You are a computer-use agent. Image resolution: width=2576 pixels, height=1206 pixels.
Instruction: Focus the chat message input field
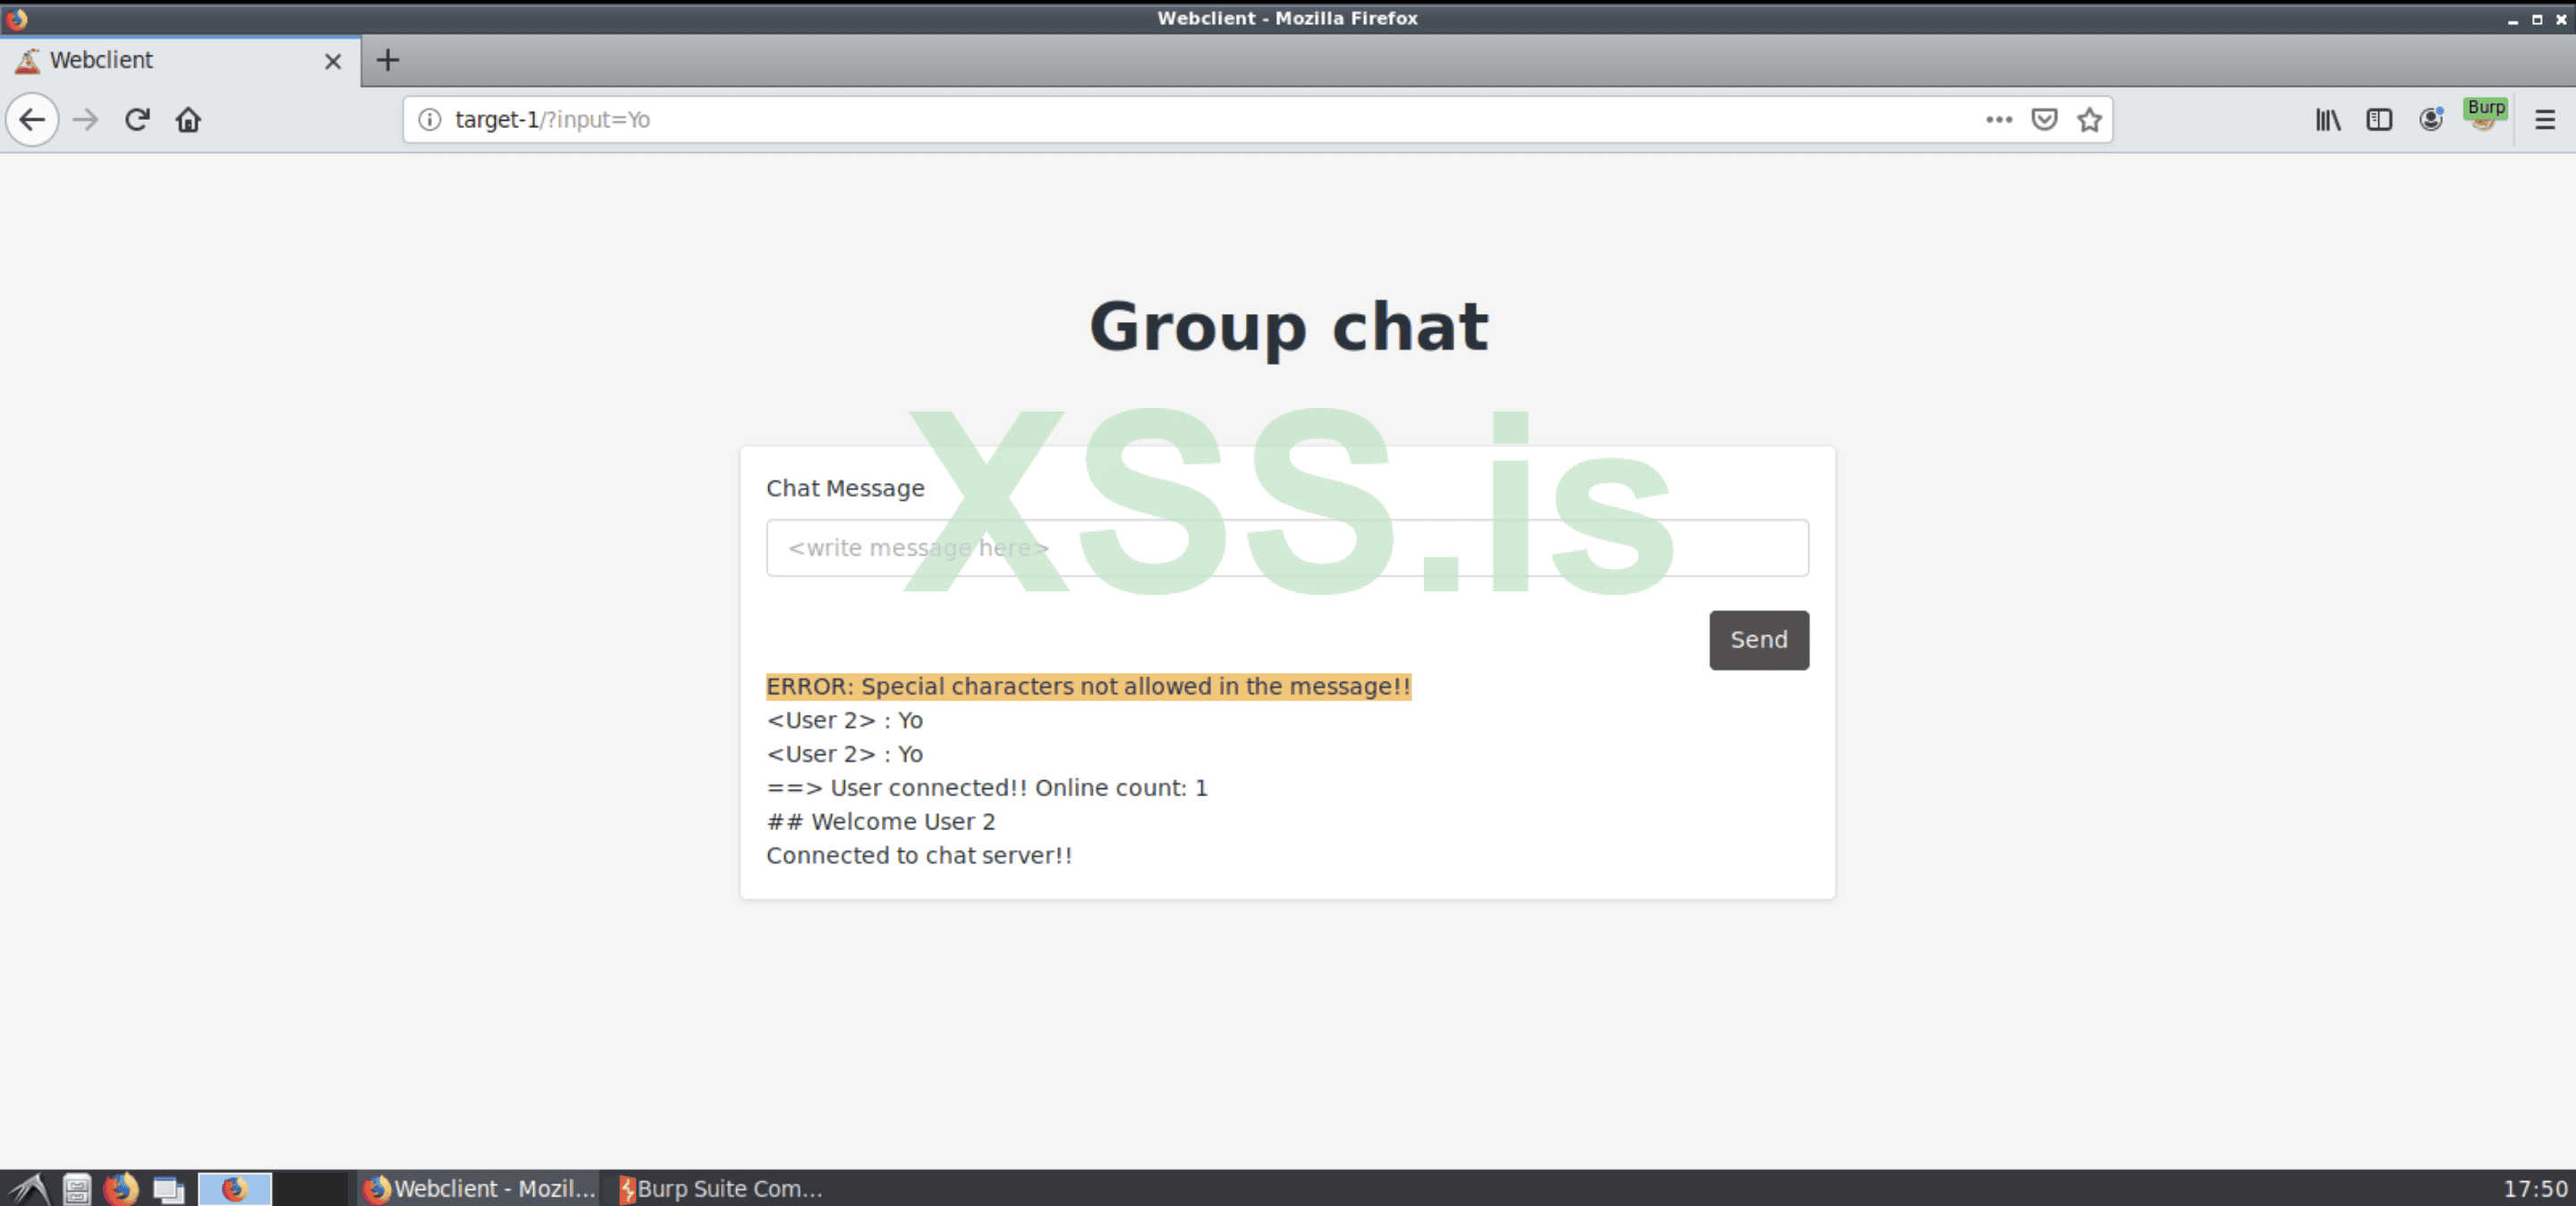[1286, 548]
